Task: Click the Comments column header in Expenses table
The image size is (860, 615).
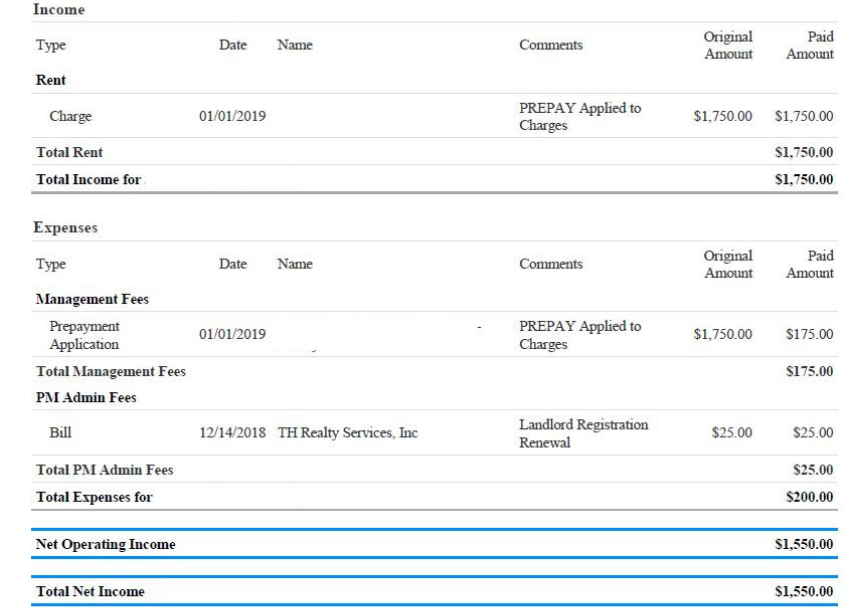Action: [550, 265]
